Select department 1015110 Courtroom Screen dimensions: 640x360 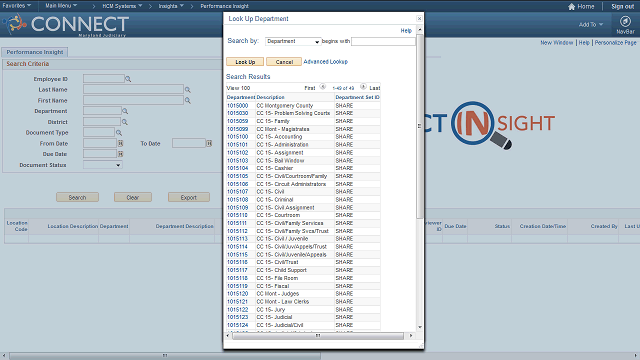pyautogui.click(x=237, y=215)
